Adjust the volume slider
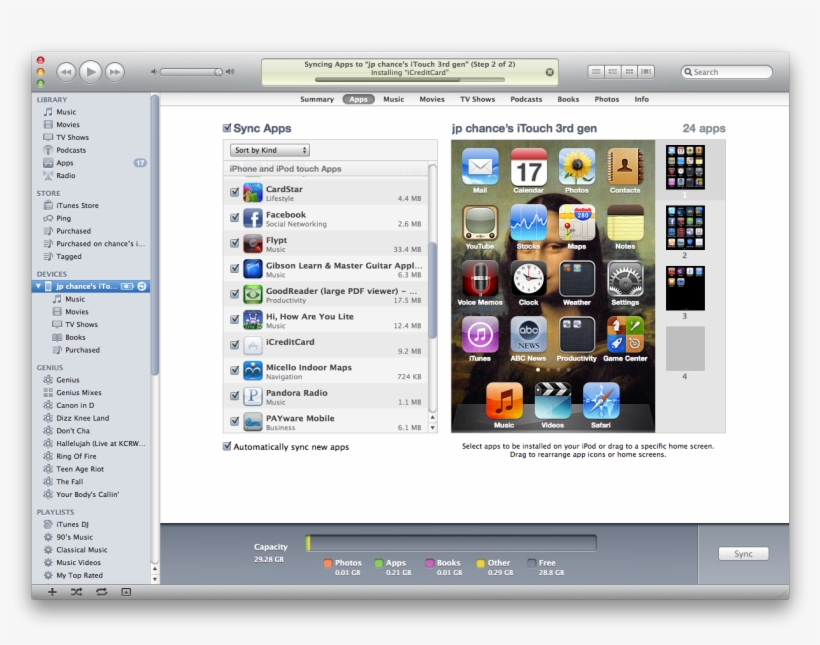 [191, 72]
